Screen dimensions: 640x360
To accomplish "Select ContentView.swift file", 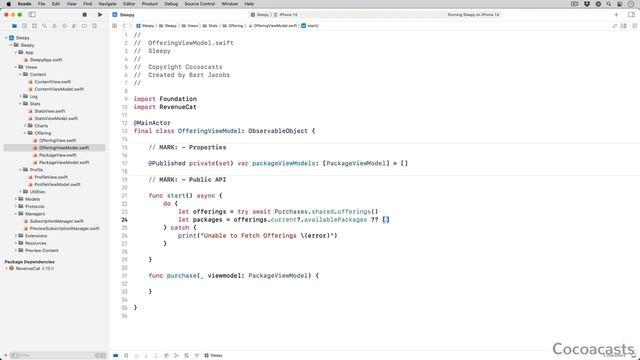I will (x=53, y=82).
